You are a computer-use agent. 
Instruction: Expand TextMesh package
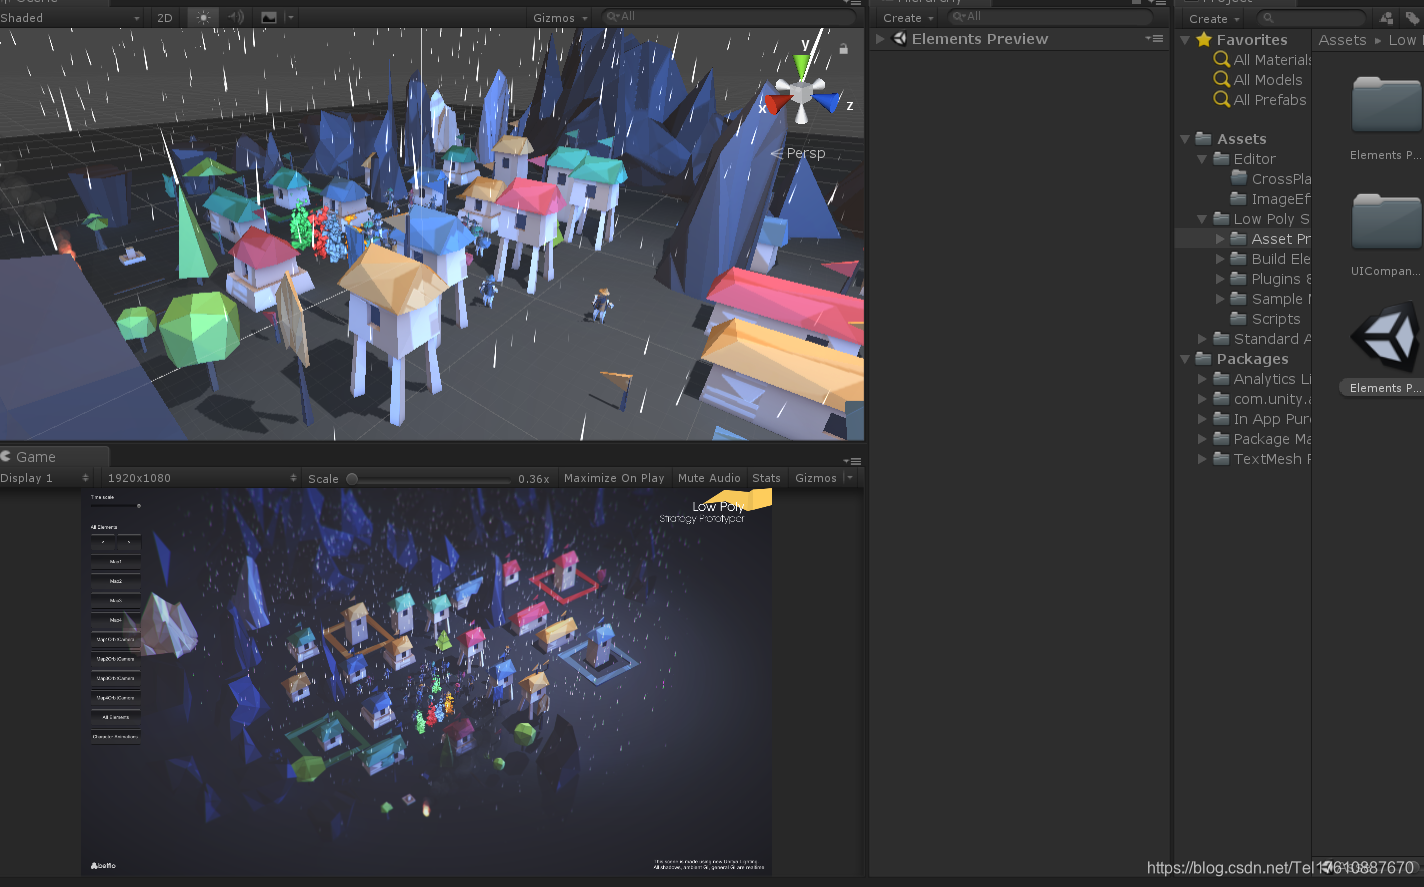click(1203, 459)
